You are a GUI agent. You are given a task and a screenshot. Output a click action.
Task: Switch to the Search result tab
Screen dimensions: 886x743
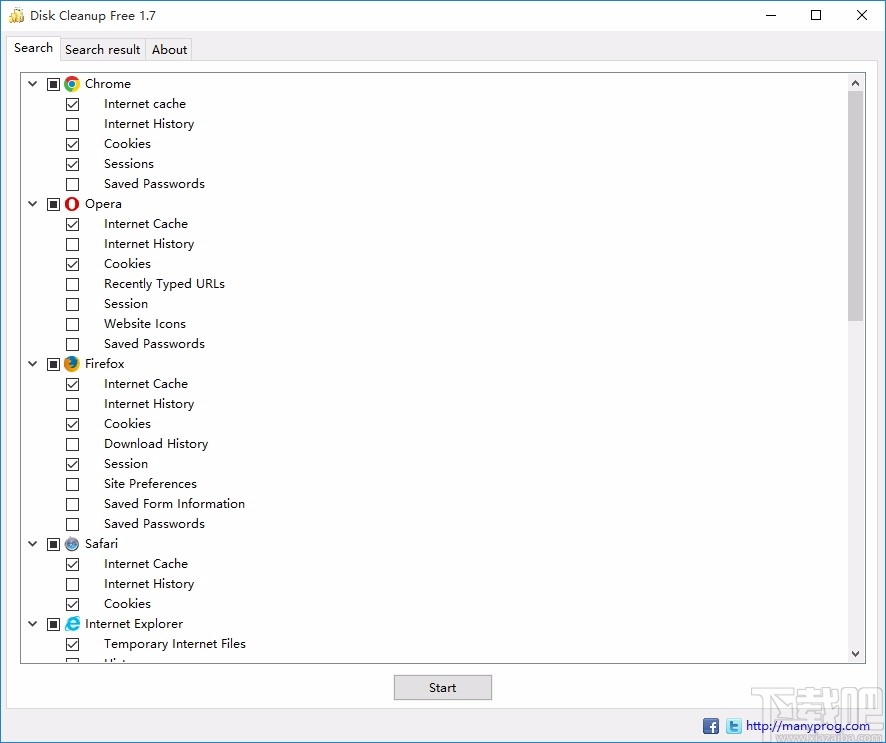tap(102, 49)
